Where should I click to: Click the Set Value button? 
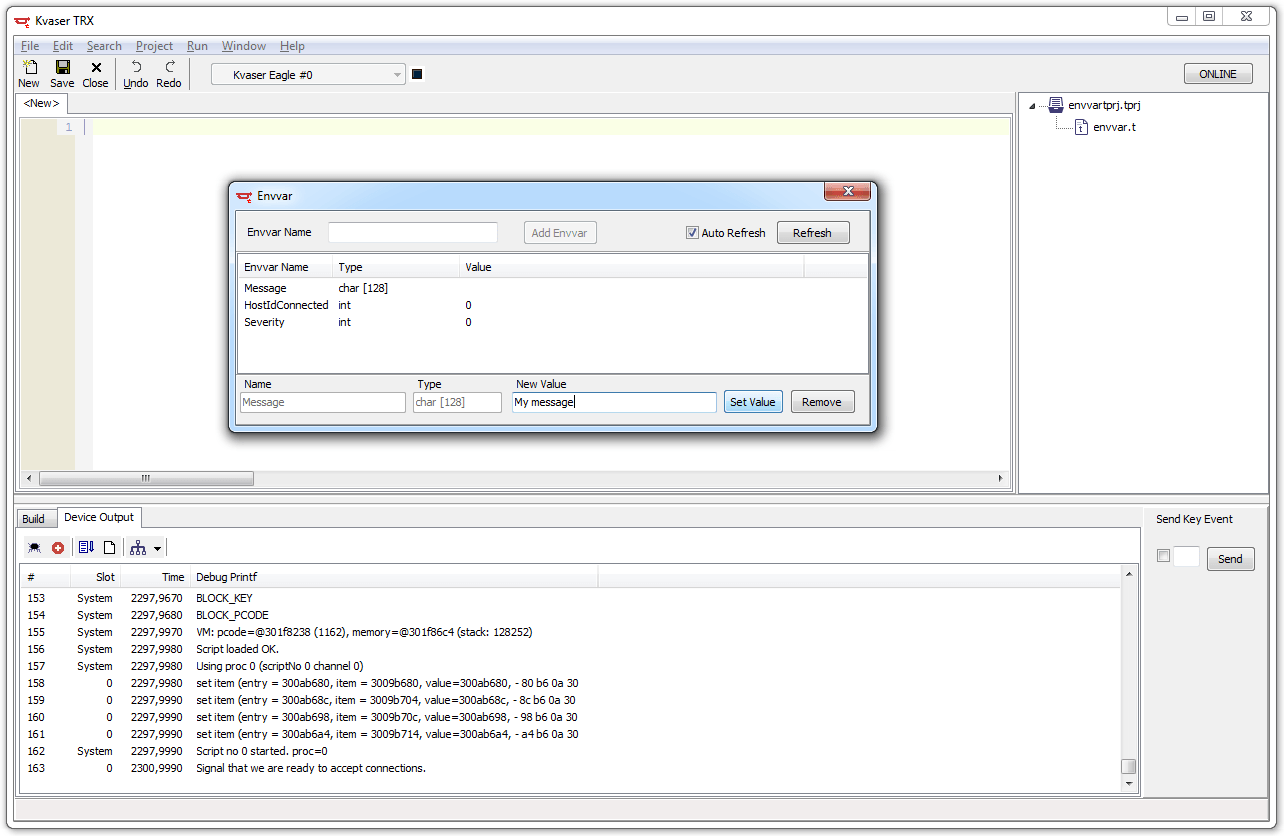(753, 402)
